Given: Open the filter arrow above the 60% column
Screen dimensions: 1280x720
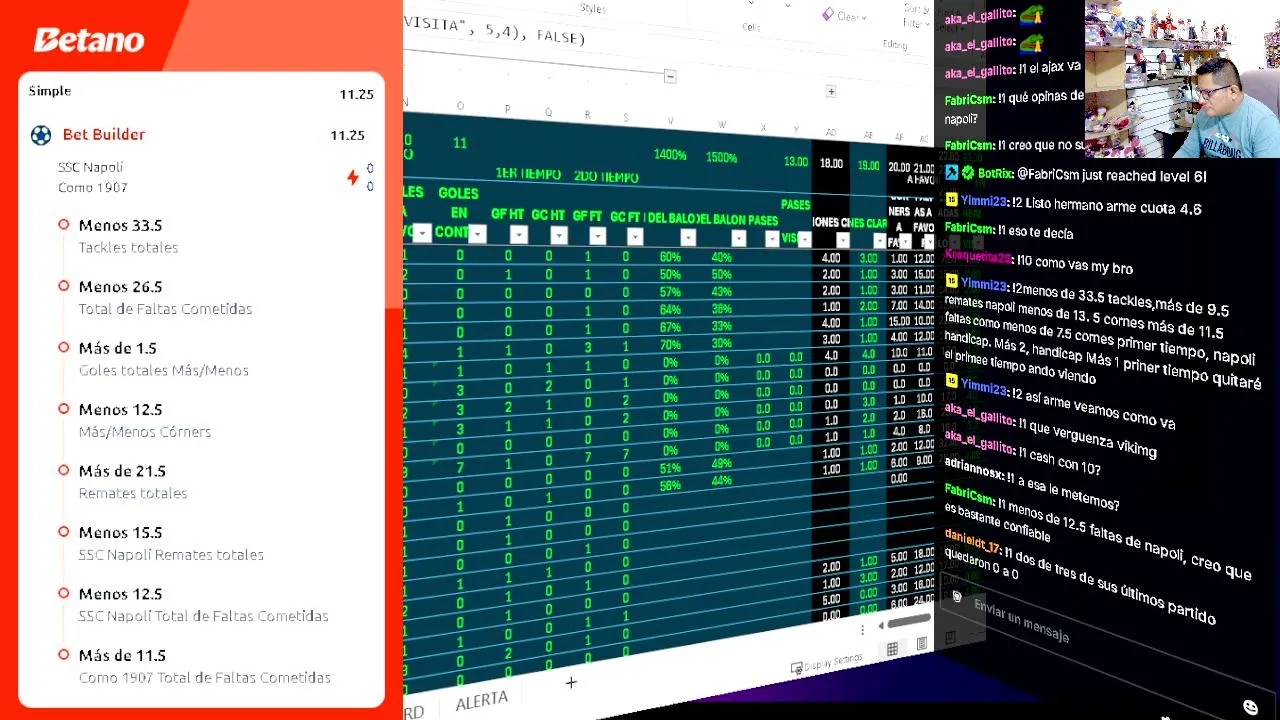Looking at the screenshot, I should (x=688, y=237).
